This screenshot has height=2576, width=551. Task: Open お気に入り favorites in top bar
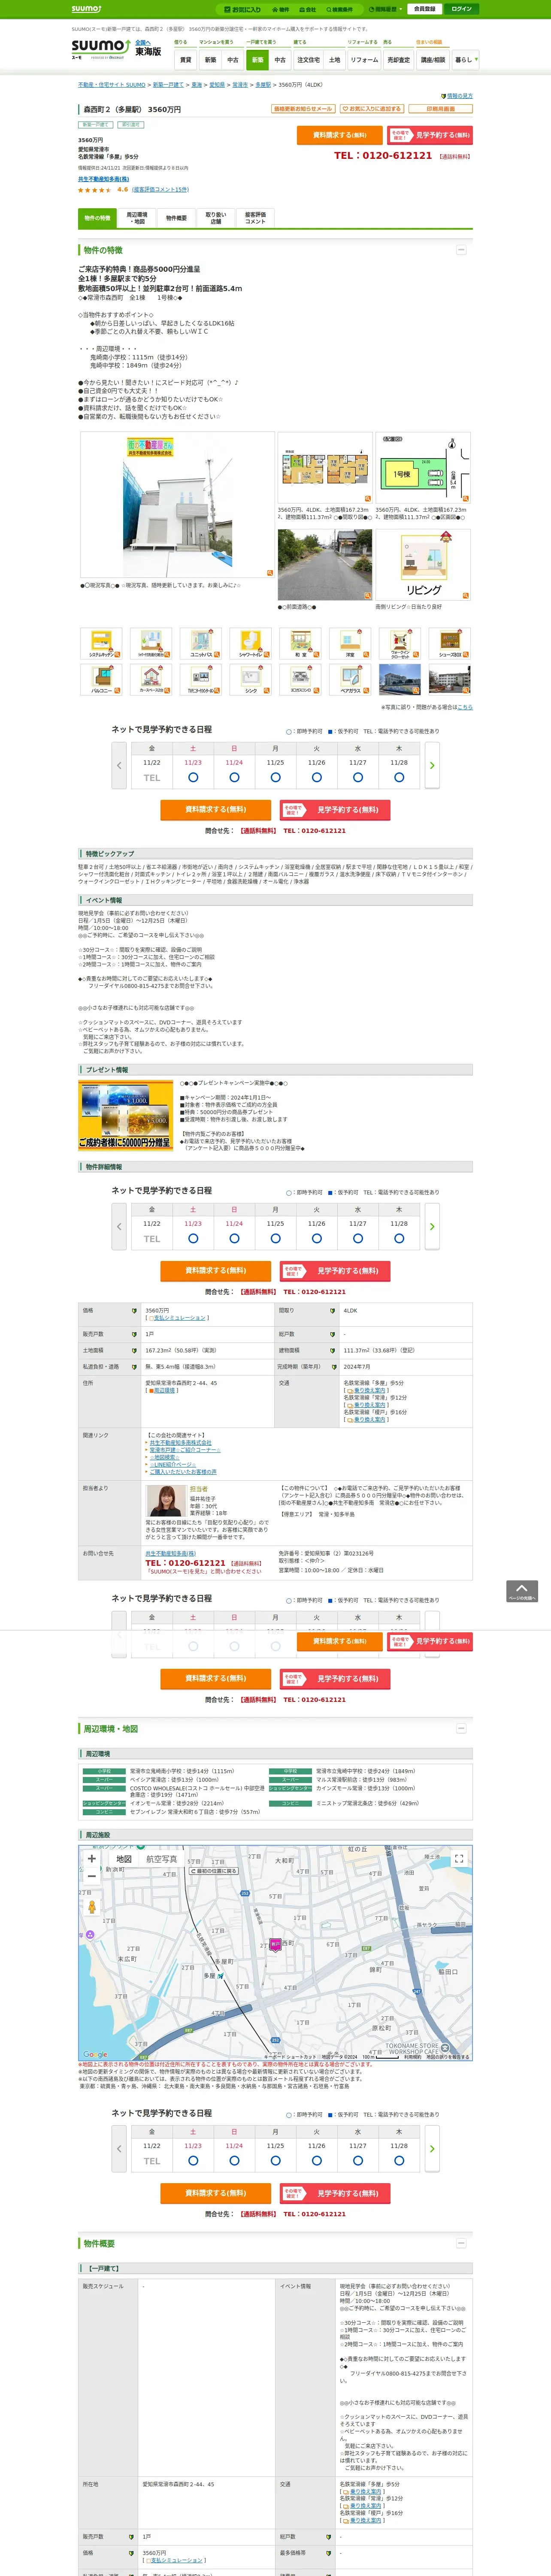pyautogui.click(x=242, y=9)
